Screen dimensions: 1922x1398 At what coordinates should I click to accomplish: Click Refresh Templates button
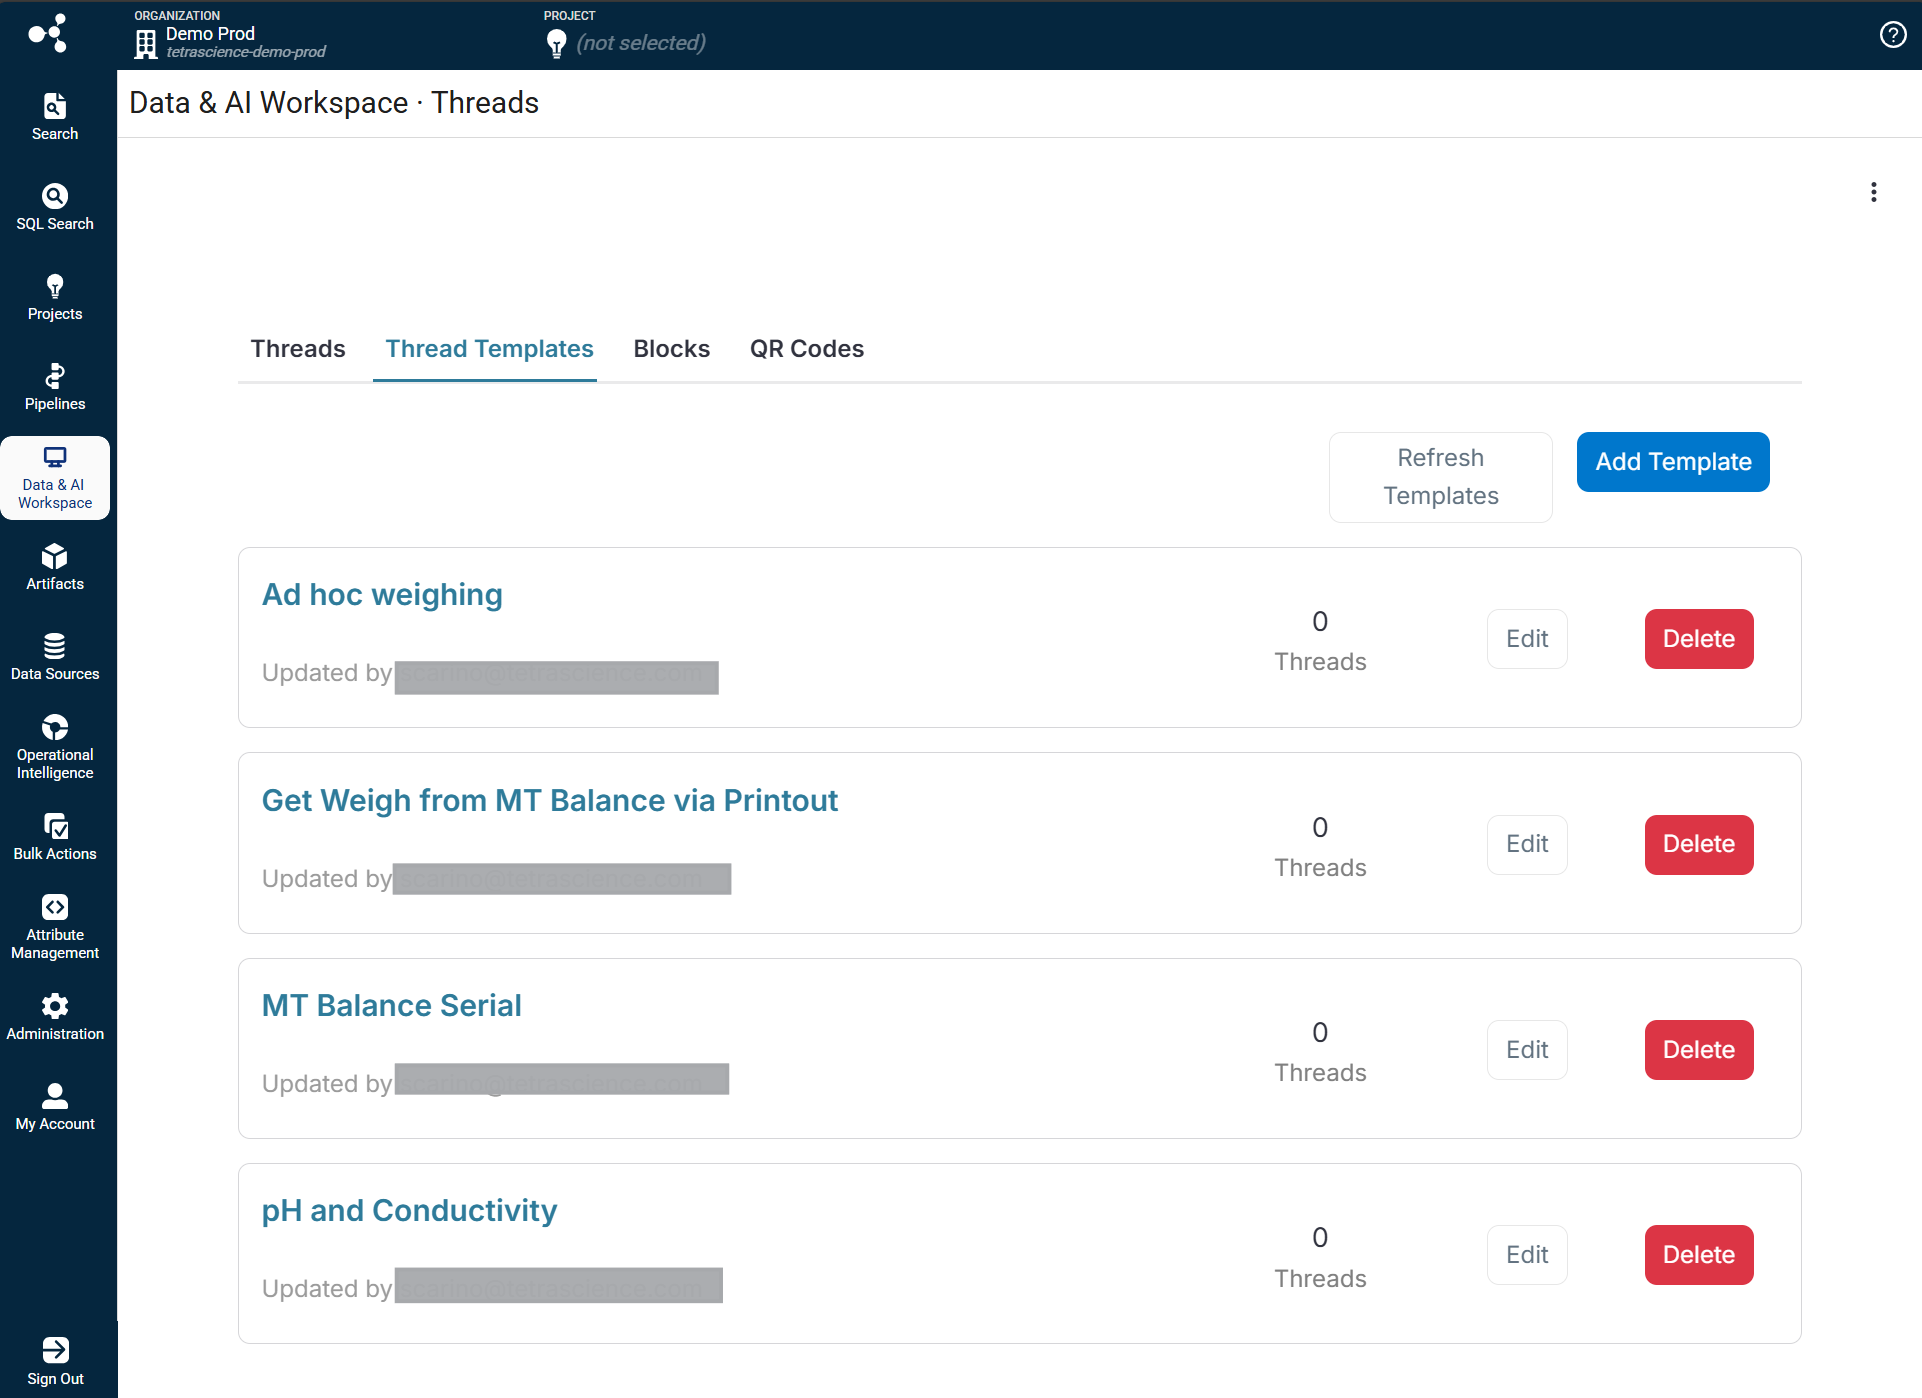1439,477
